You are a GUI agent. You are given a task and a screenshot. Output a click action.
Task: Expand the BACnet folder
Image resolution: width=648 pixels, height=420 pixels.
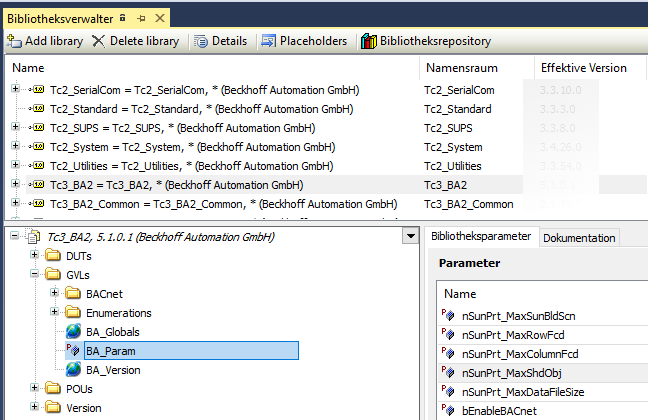[x=54, y=293]
